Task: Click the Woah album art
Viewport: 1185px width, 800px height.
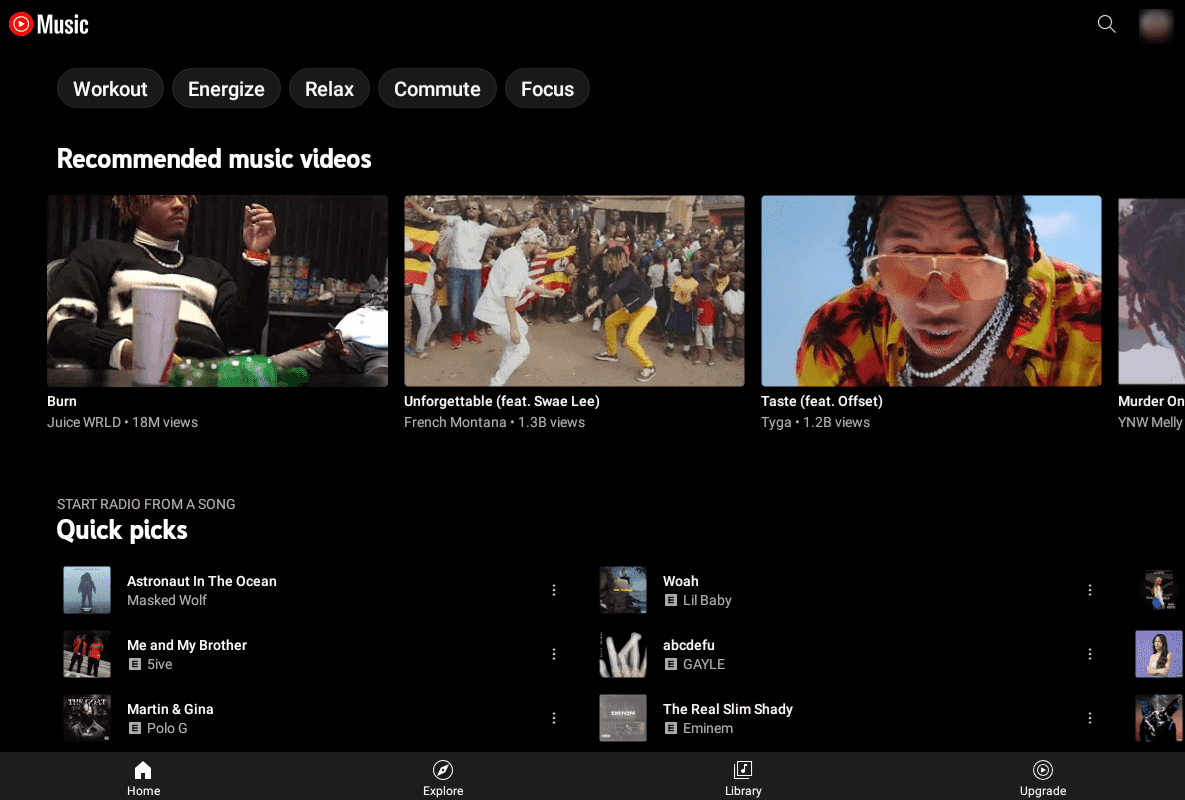Action: point(623,590)
